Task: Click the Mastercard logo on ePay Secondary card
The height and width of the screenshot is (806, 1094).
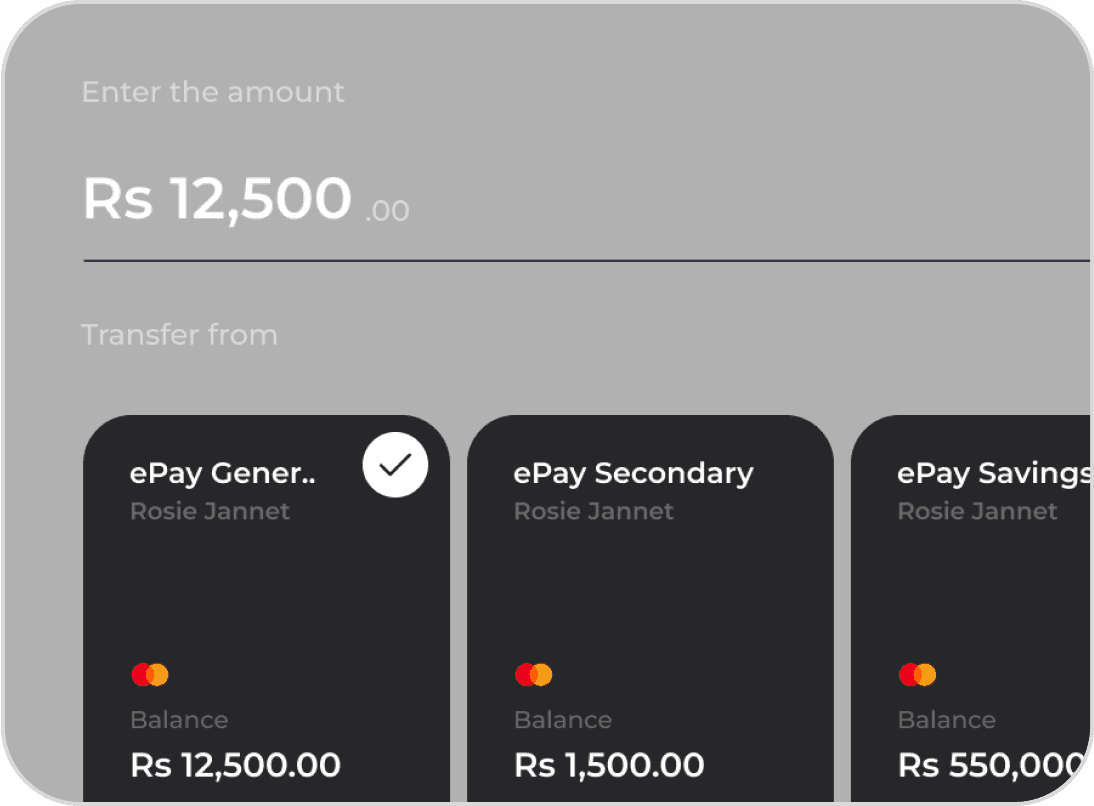Action: (533, 675)
